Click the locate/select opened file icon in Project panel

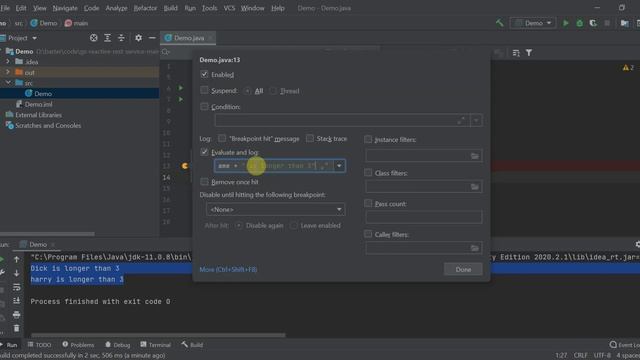click(93, 38)
